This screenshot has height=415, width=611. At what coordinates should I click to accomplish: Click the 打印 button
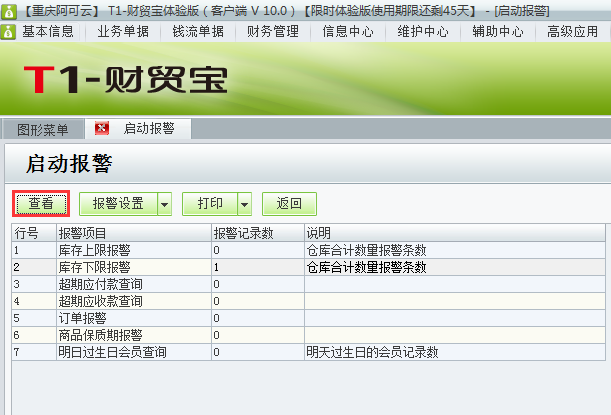point(210,203)
